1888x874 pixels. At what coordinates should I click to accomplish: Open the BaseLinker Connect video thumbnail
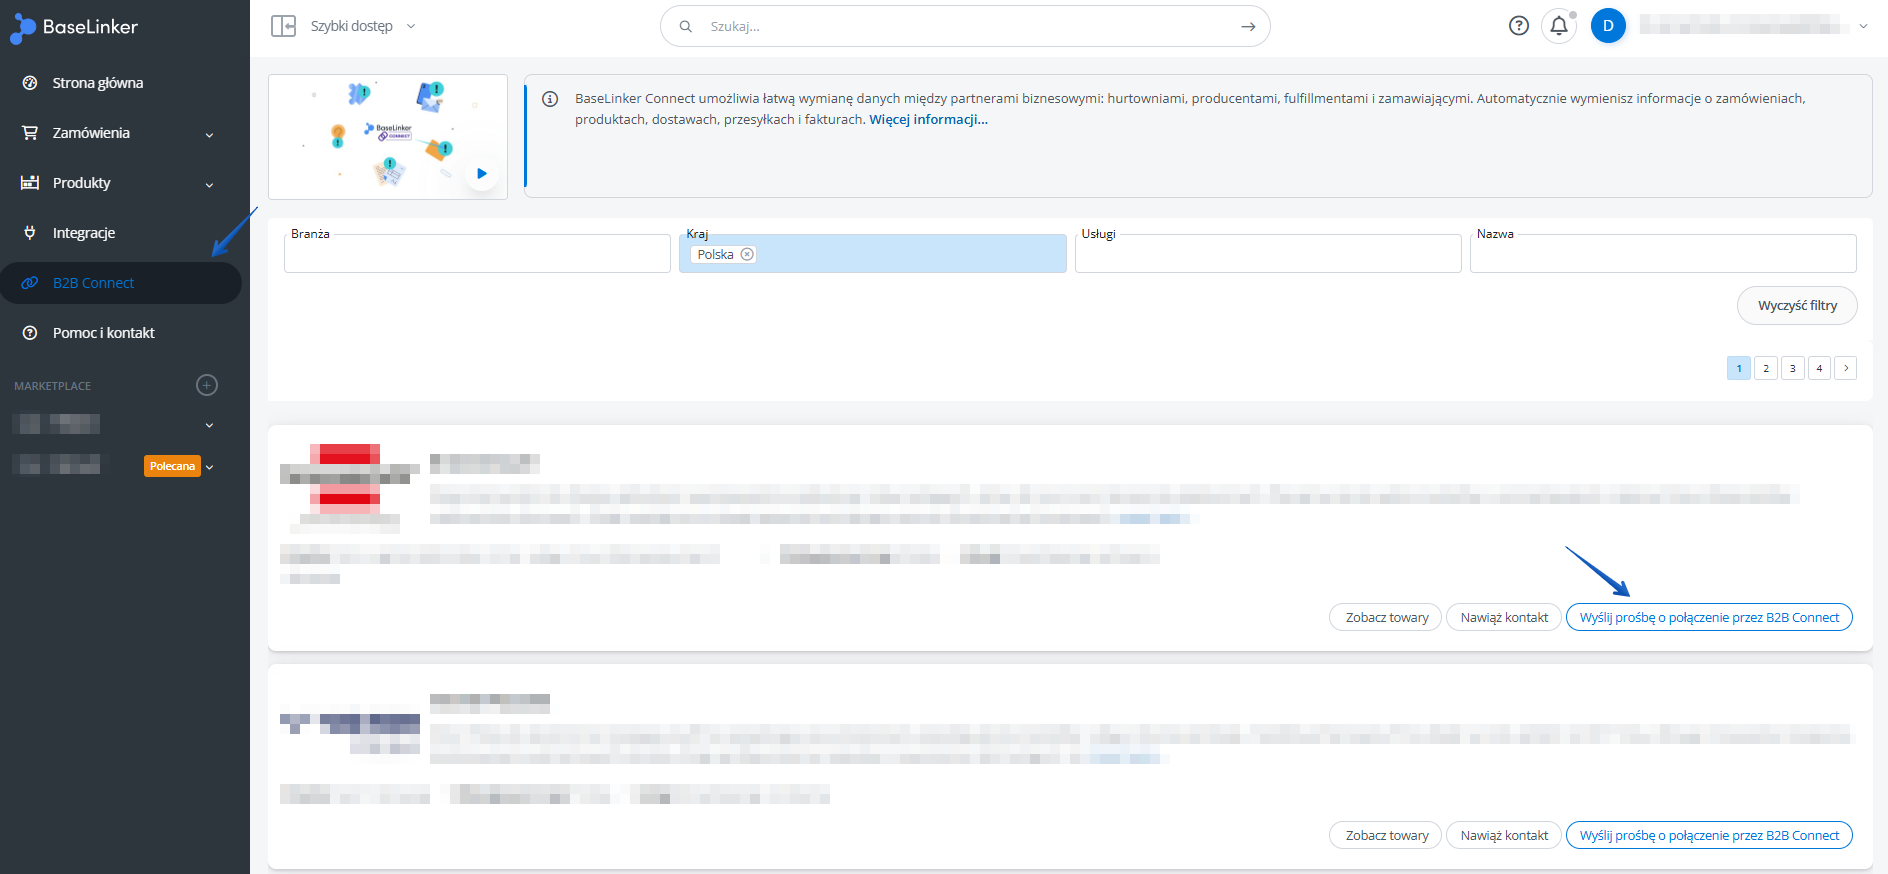(x=388, y=136)
